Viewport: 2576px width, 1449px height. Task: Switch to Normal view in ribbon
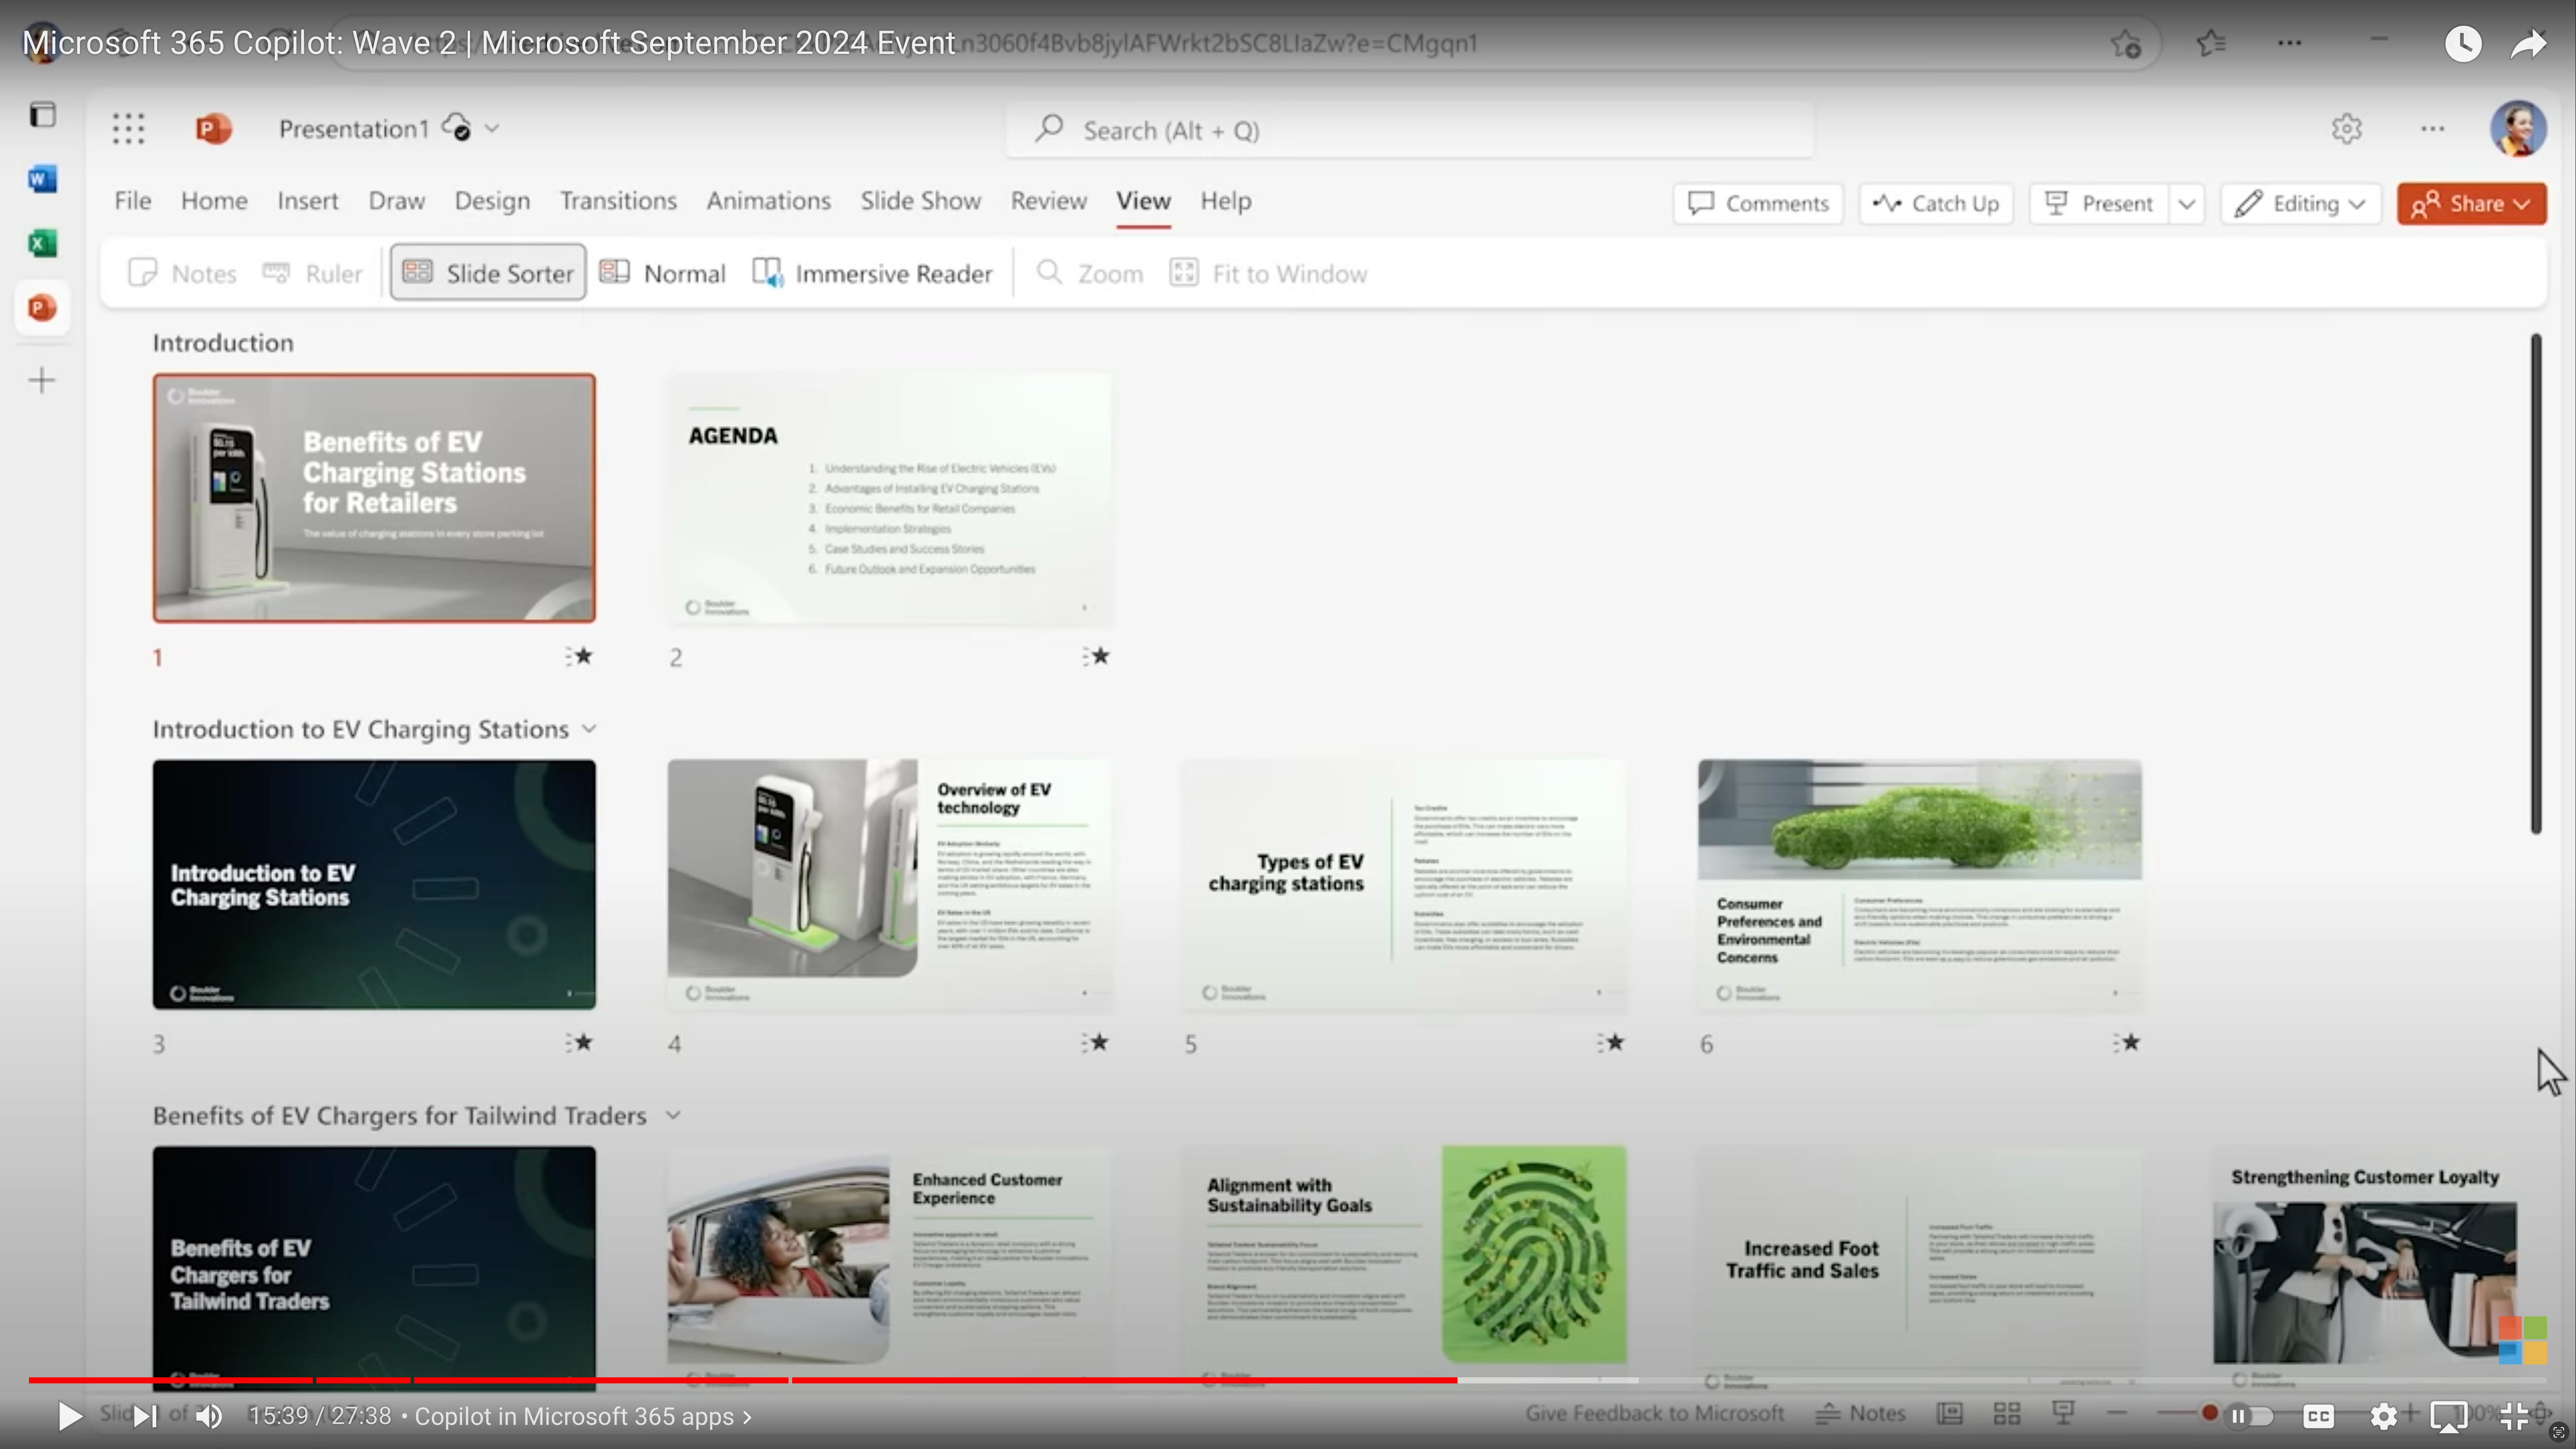tap(663, 273)
